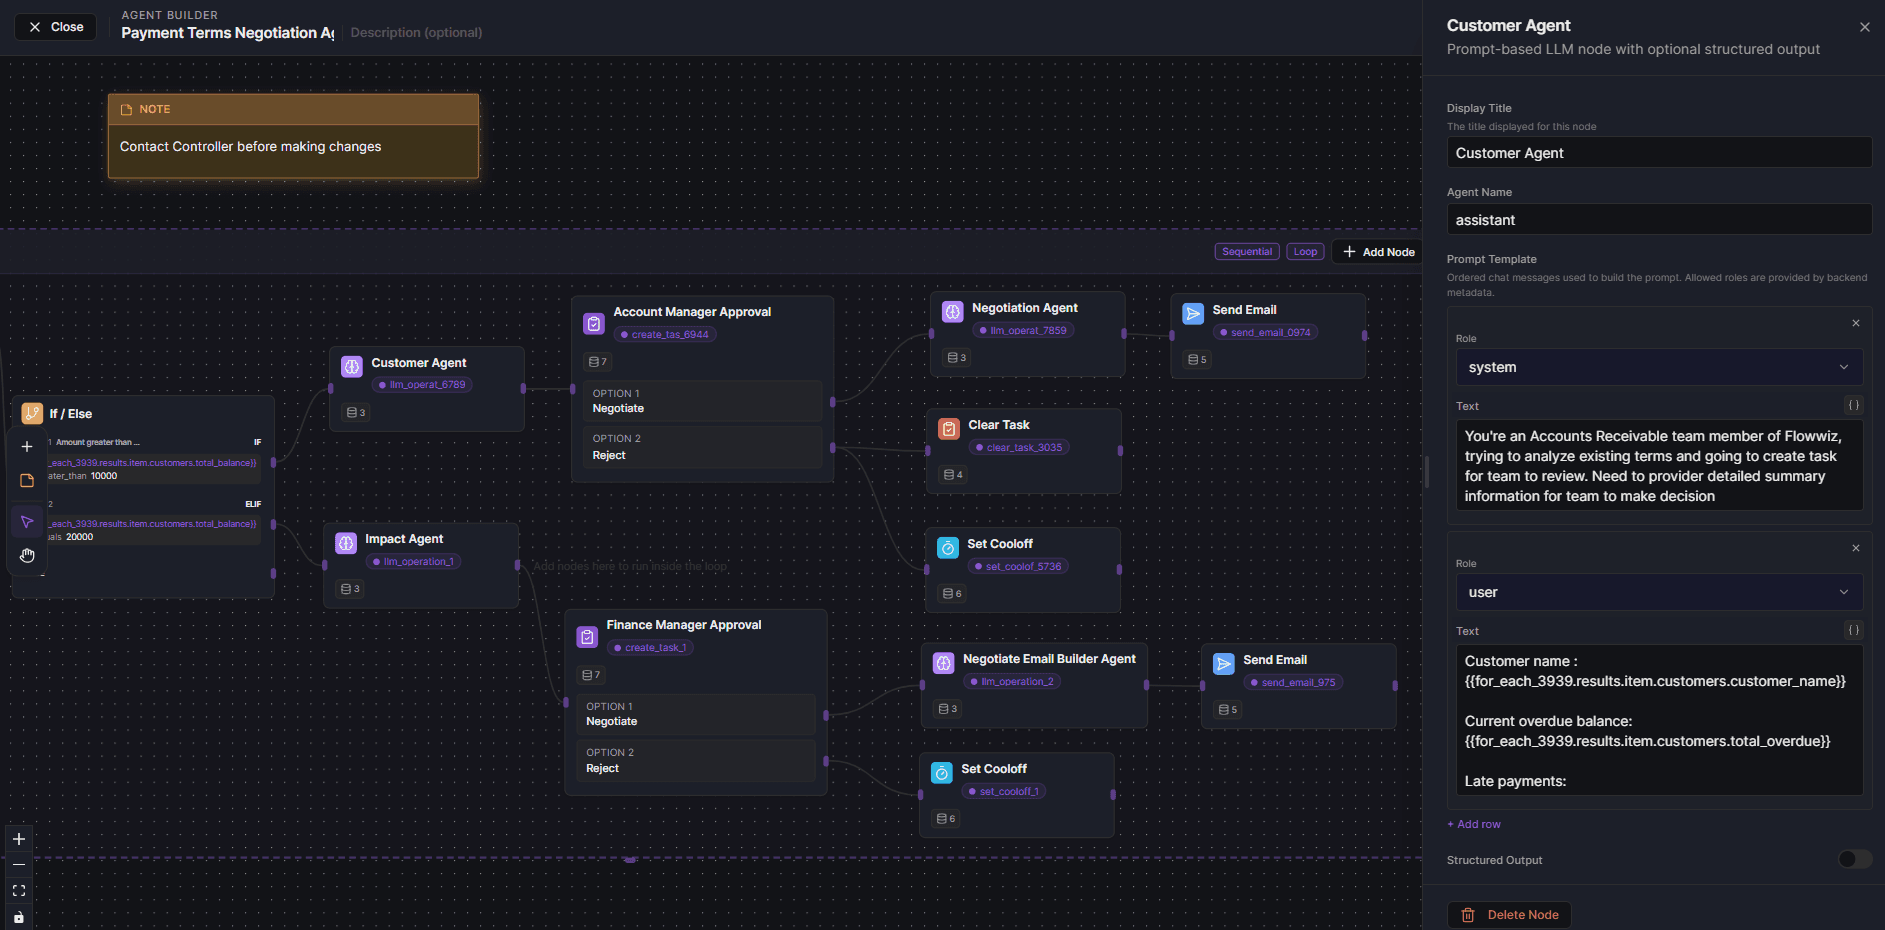Click the llm_operat_7859 tag
This screenshot has height=930, width=1885.
(1023, 331)
